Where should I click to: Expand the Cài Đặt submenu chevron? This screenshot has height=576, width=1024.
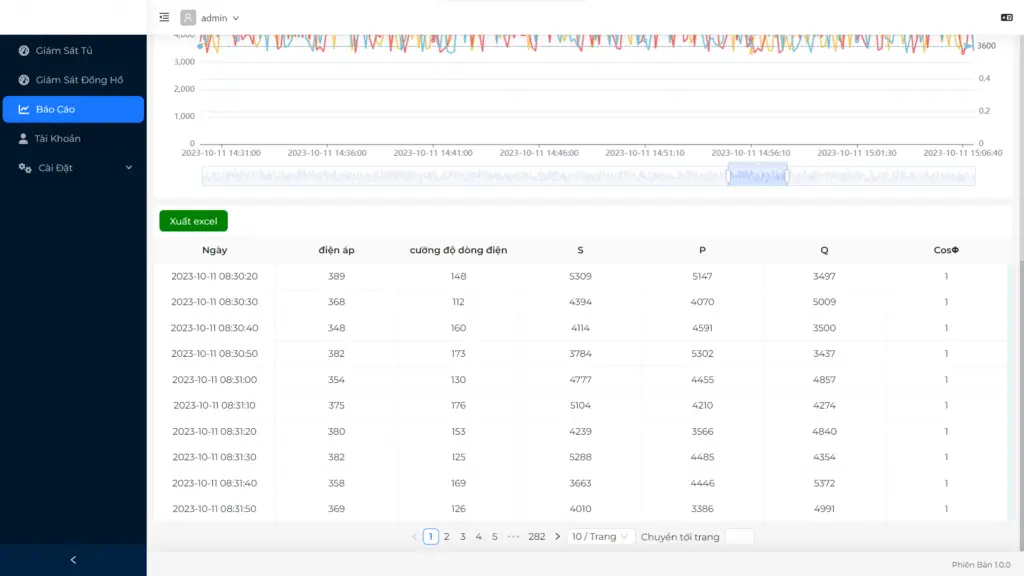128,168
